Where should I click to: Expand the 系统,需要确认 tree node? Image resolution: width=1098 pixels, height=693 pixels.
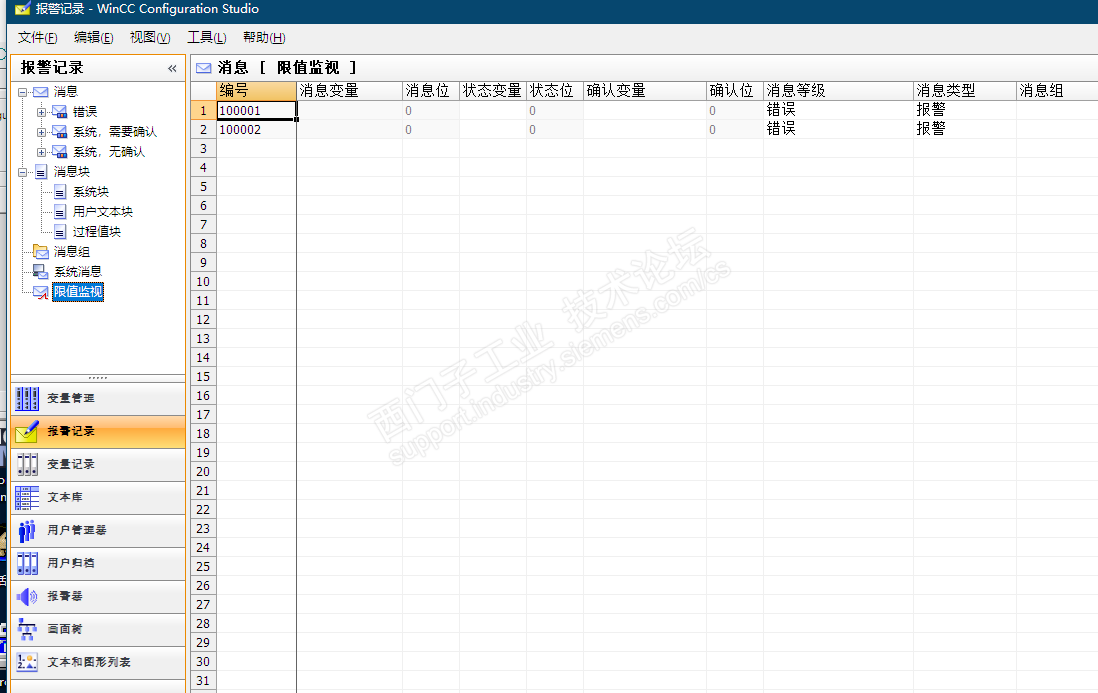[x=41, y=132]
